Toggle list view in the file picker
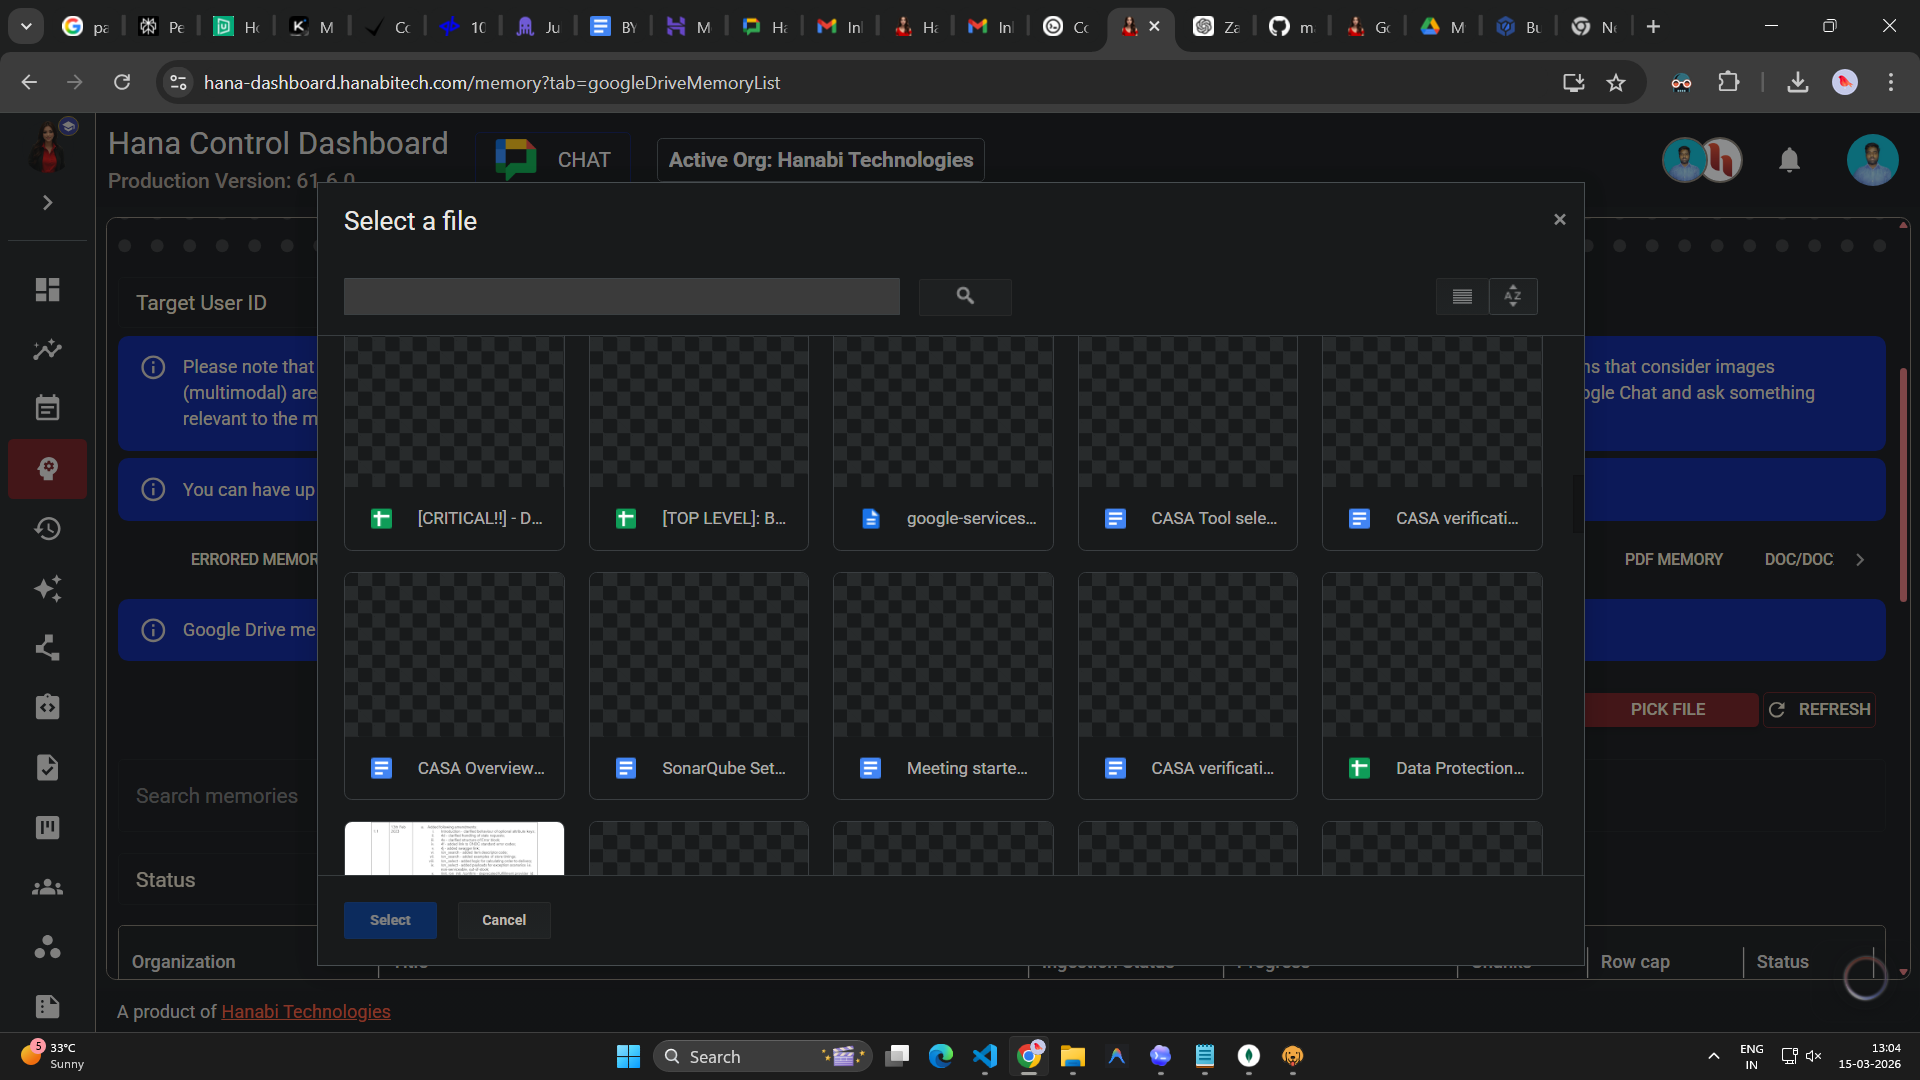This screenshot has height=1080, width=1920. [x=1461, y=296]
